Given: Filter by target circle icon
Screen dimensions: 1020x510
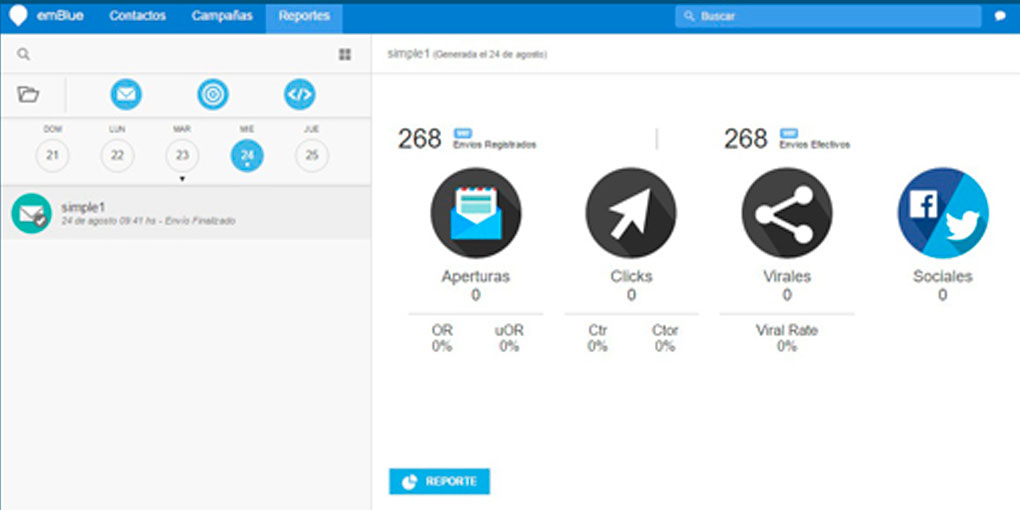Looking at the screenshot, I should [x=213, y=95].
